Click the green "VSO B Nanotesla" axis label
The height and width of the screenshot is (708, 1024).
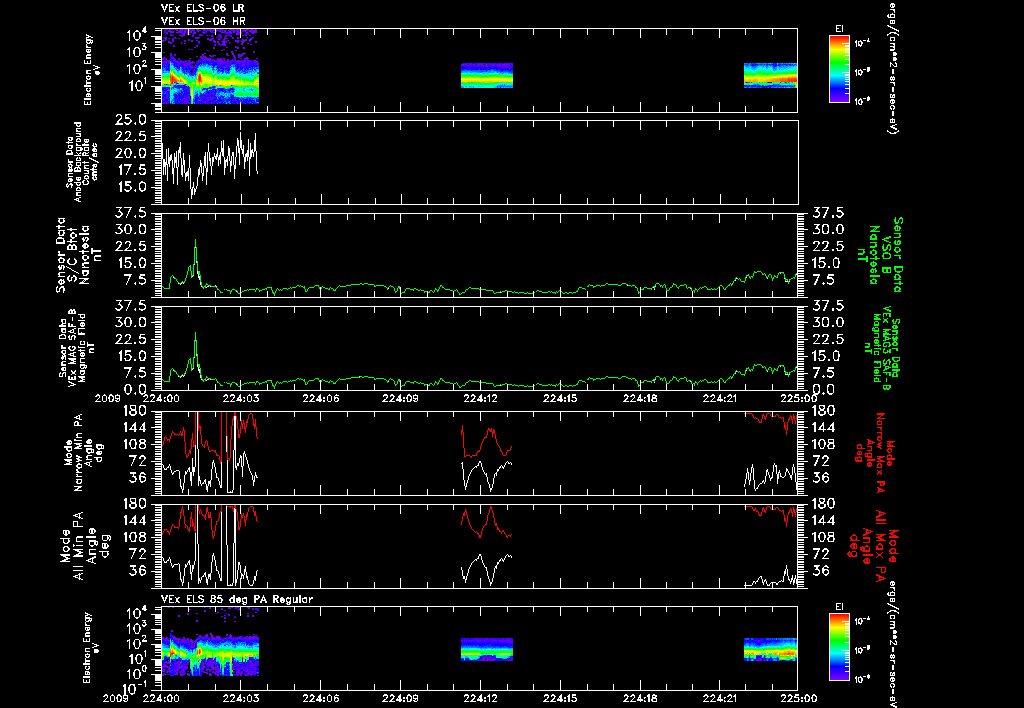[879, 255]
